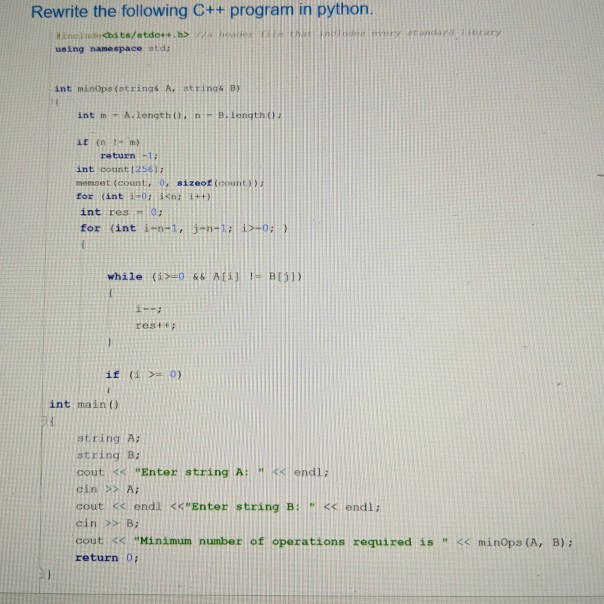604x604 pixels.
Task: Click the 'if (n != m)' line
Action: (108, 142)
